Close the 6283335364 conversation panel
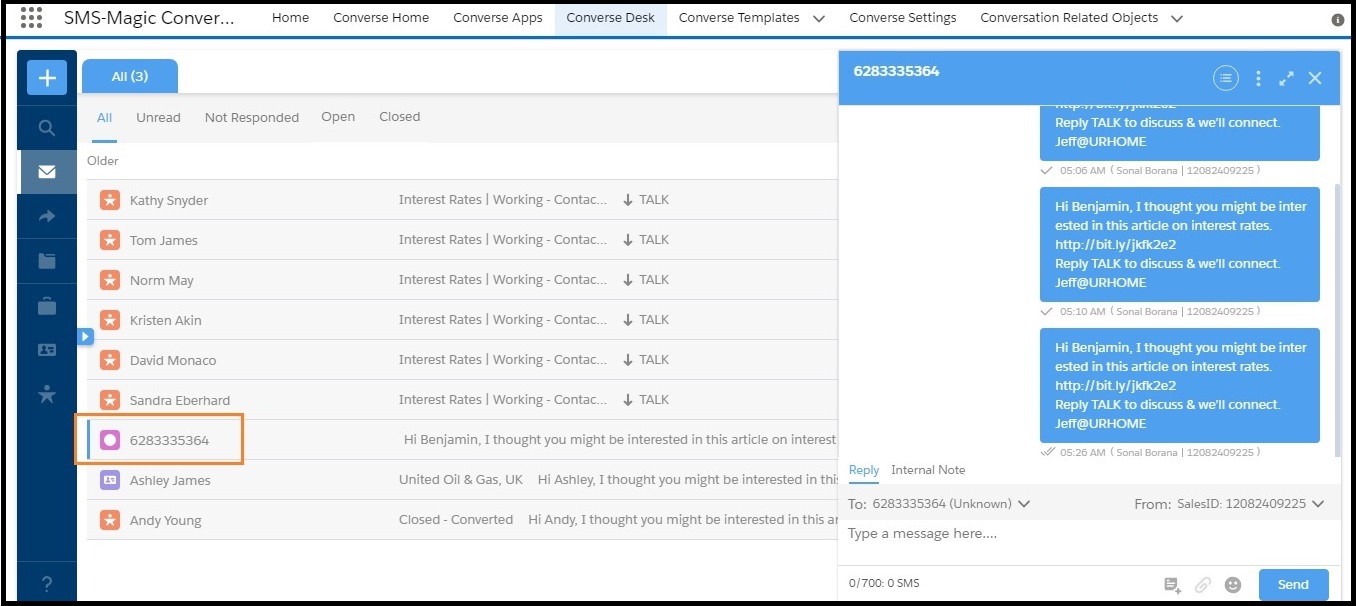 tap(1315, 78)
